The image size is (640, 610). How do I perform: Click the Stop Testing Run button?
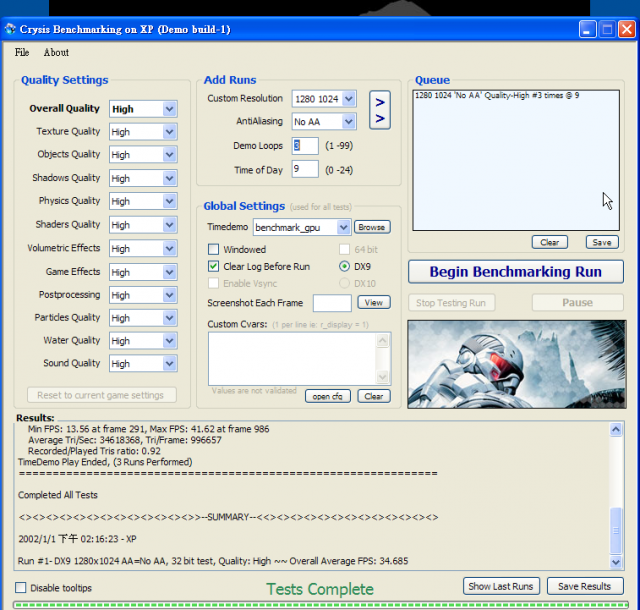point(451,303)
